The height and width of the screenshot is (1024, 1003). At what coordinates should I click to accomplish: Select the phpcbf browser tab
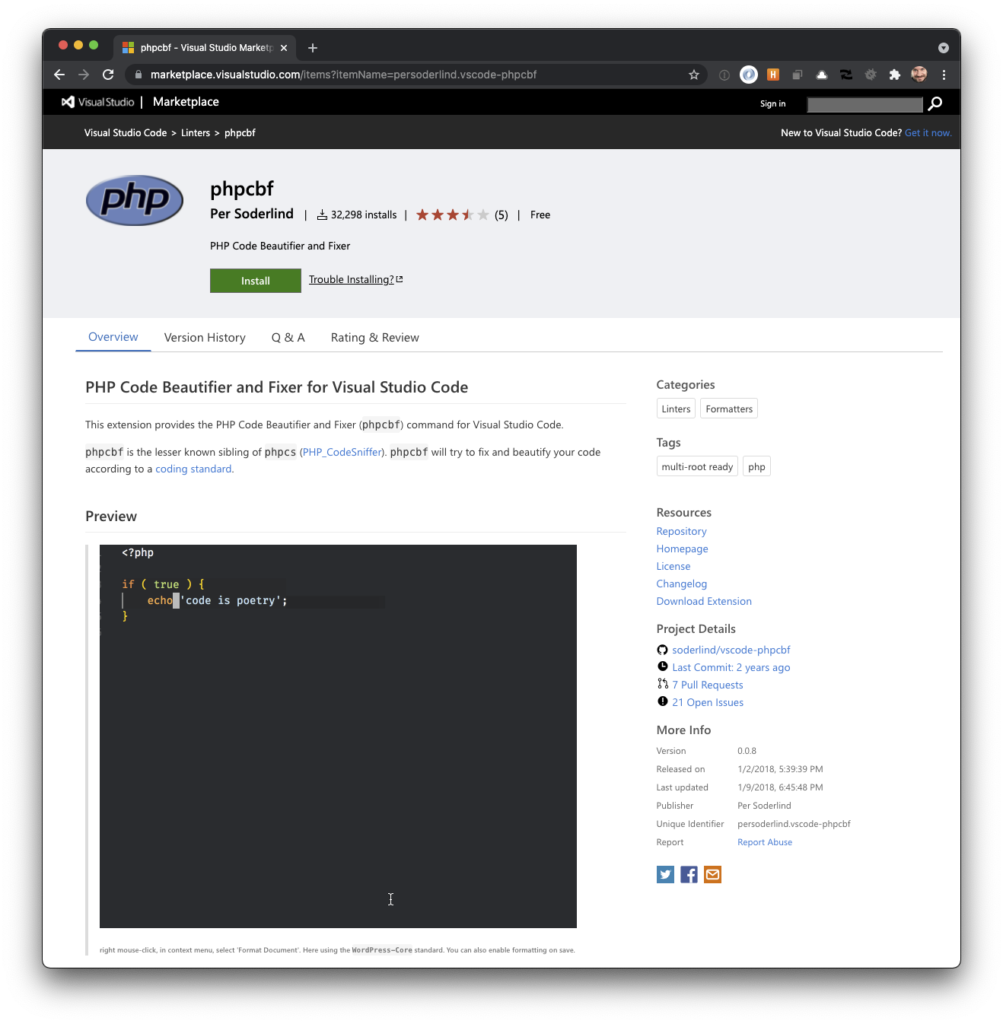[x=204, y=48]
